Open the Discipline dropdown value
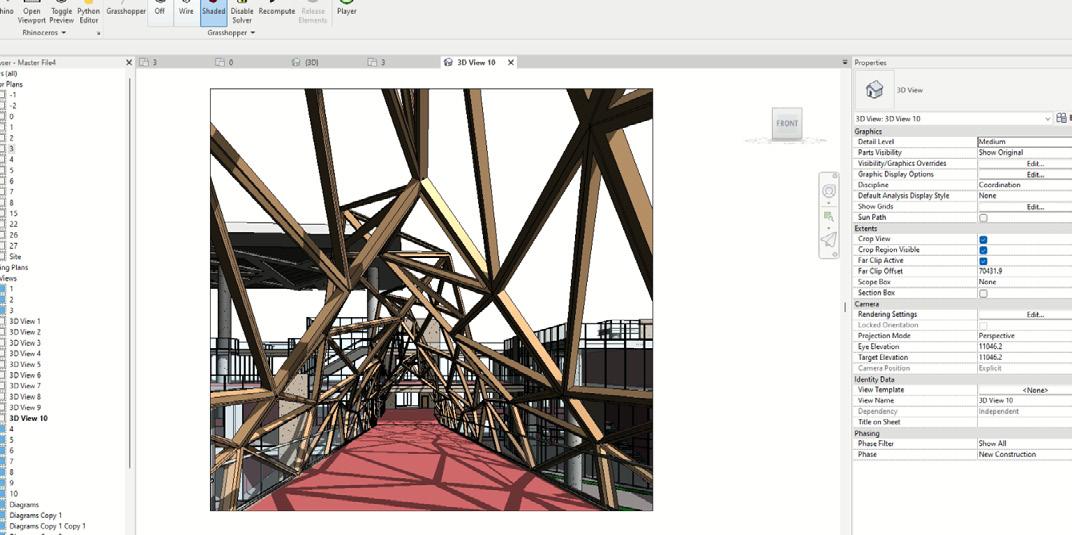1072x535 pixels. (x=1025, y=184)
